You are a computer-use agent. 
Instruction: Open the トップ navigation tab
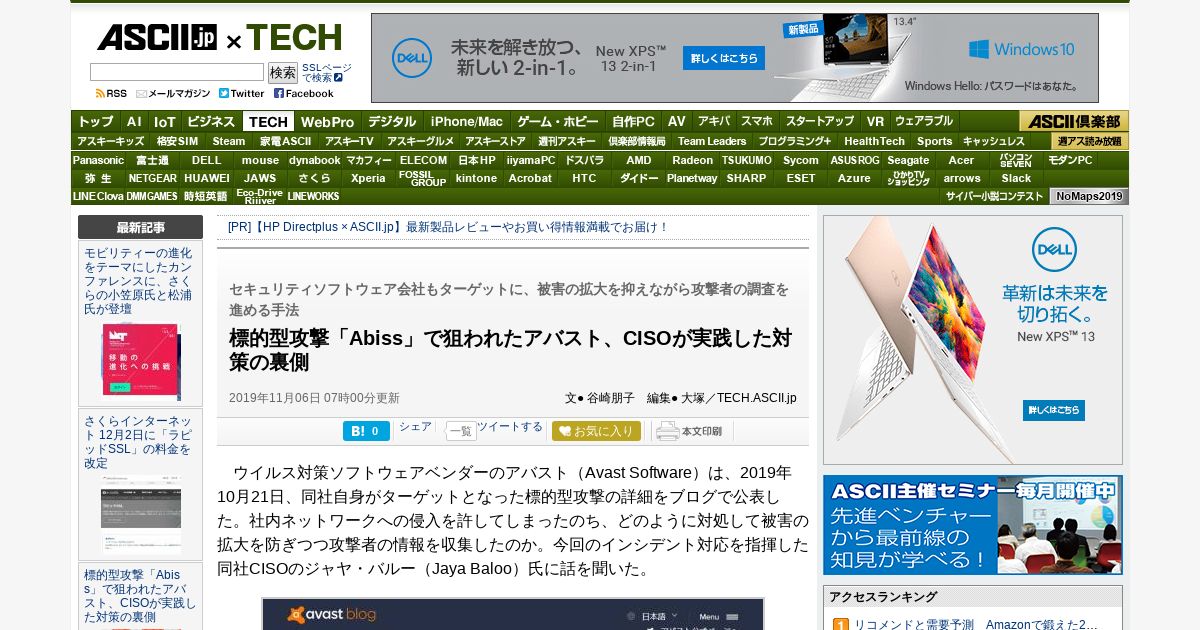point(96,121)
